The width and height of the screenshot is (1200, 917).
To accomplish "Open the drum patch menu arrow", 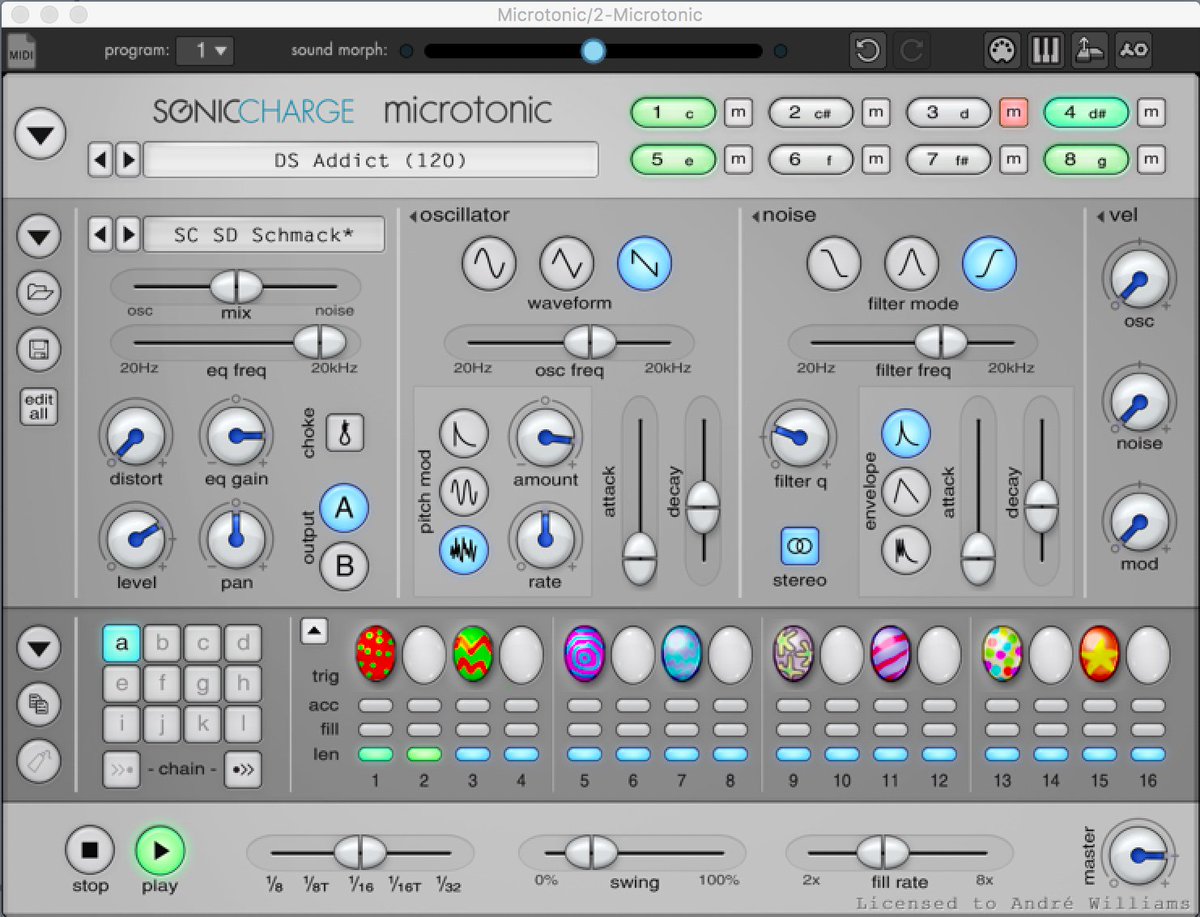I will pos(40,237).
